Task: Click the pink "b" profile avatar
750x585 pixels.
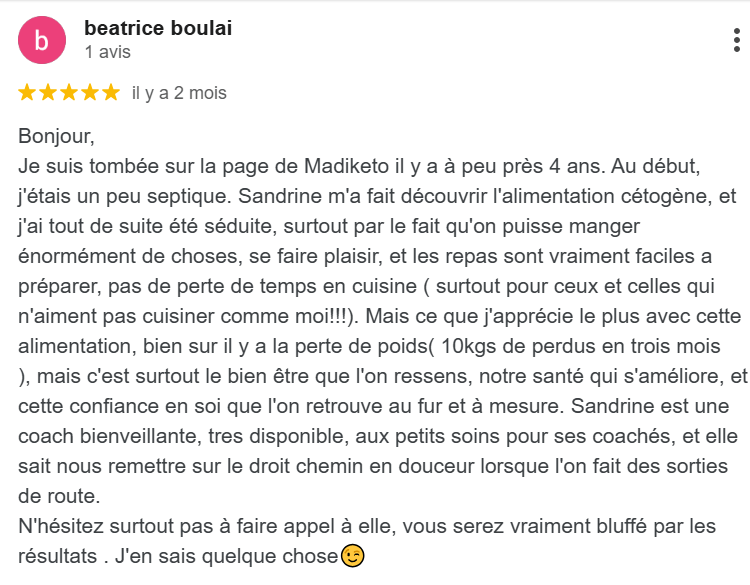Action: 42,40
